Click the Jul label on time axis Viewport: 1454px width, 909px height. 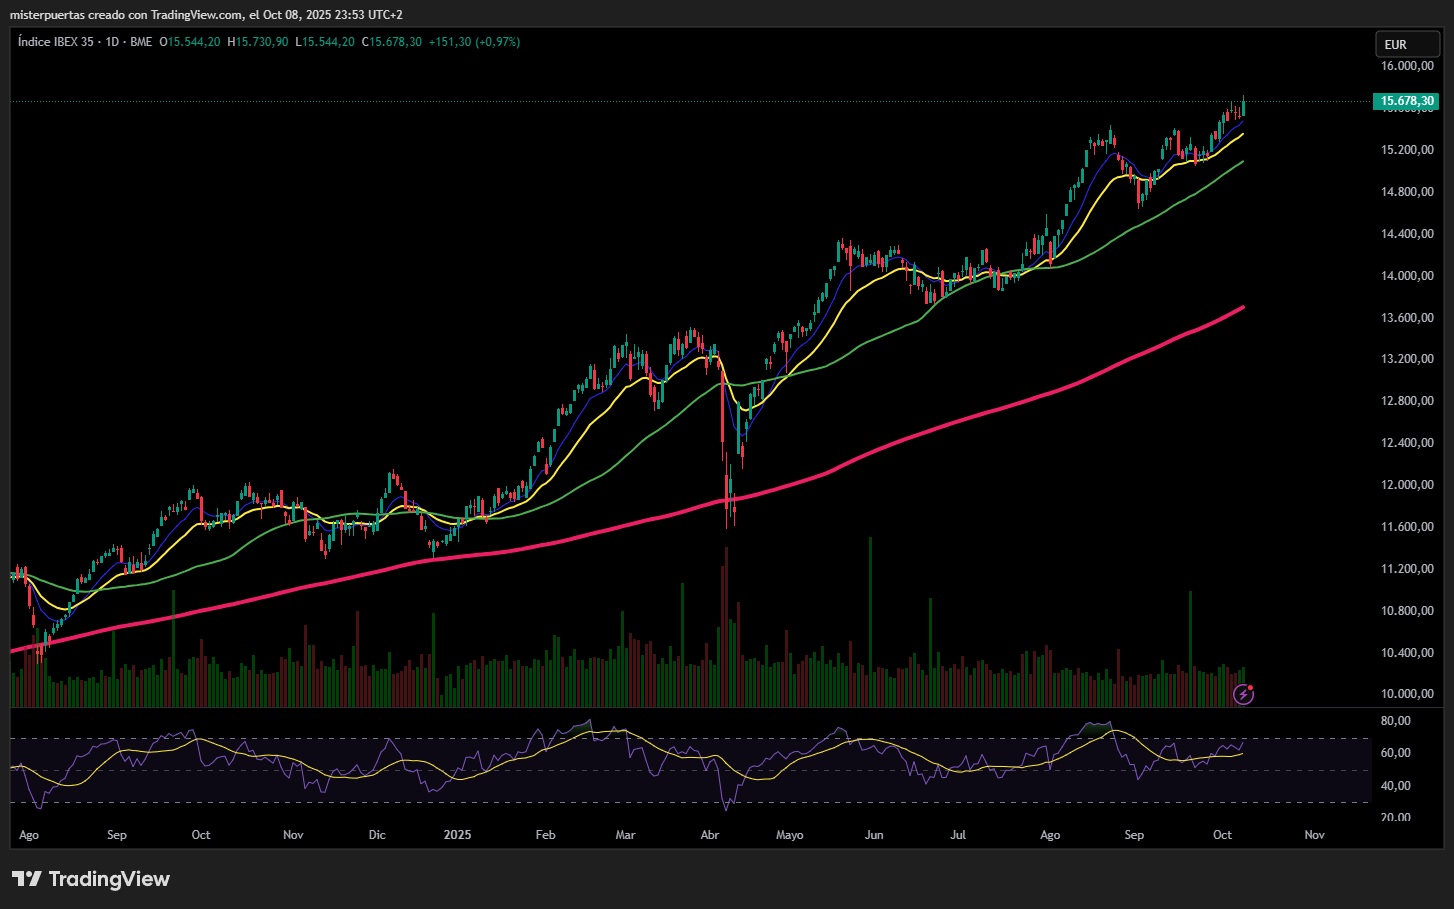tap(958, 835)
